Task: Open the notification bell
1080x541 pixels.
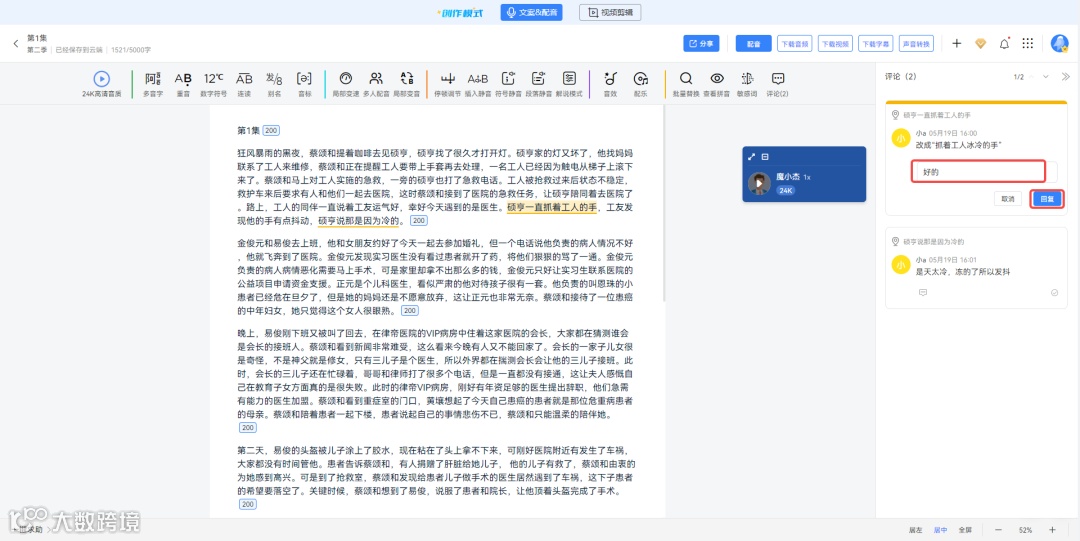Action: tap(1004, 43)
